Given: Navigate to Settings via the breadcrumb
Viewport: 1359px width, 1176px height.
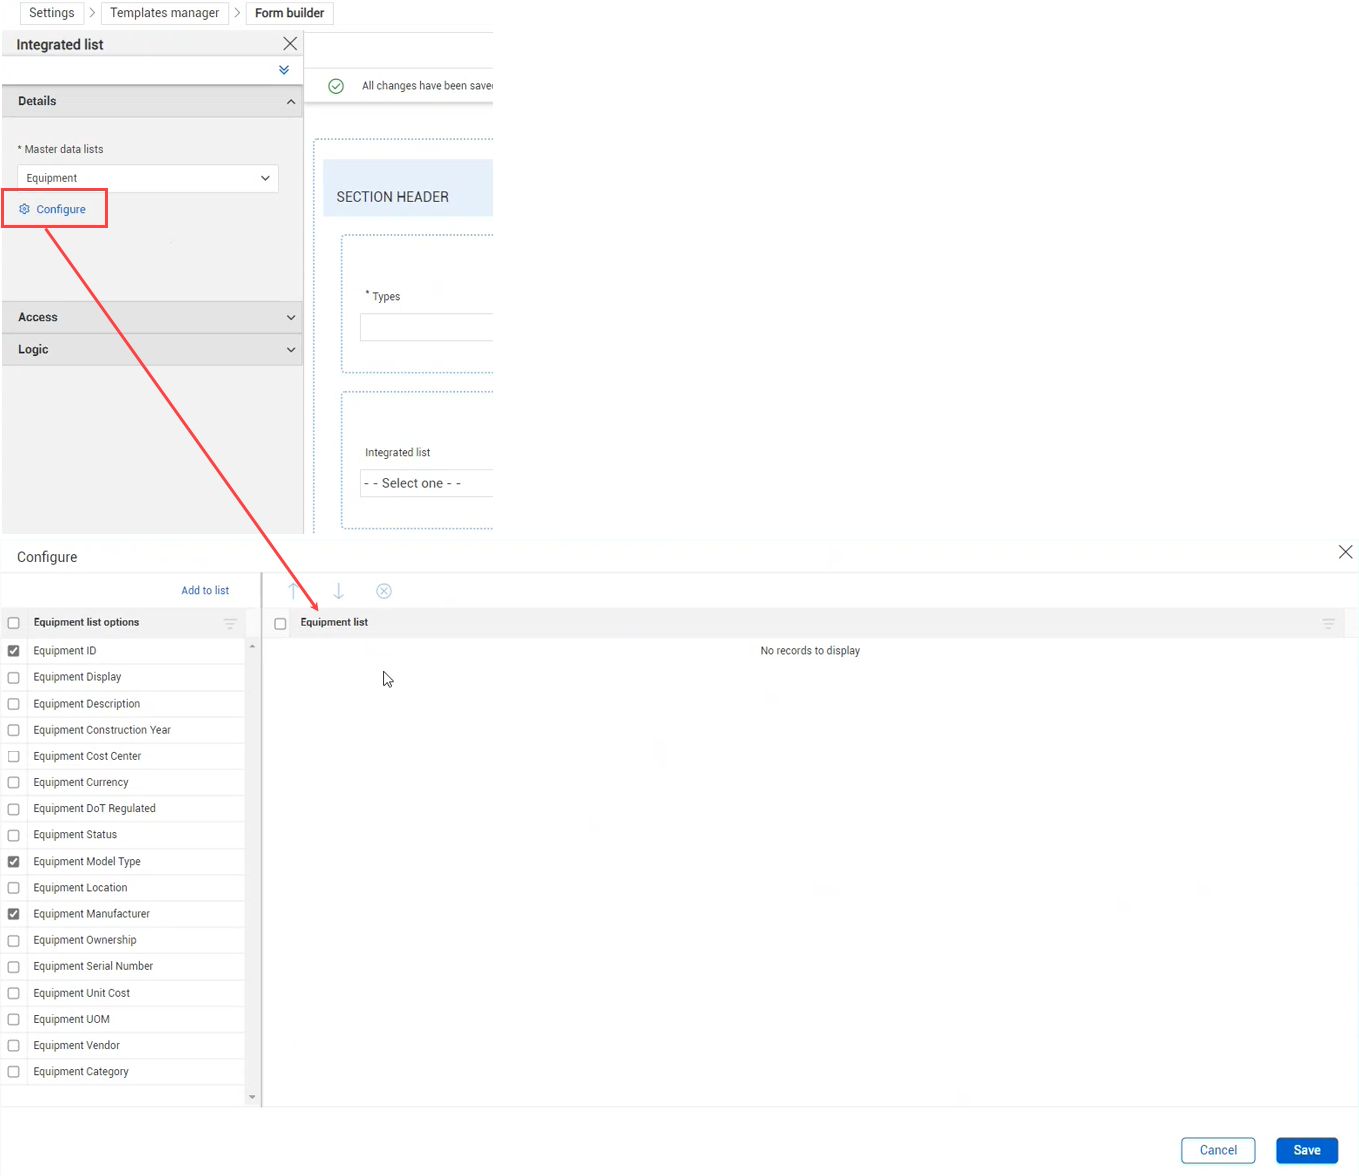Looking at the screenshot, I should pyautogui.click(x=51, y=13).
